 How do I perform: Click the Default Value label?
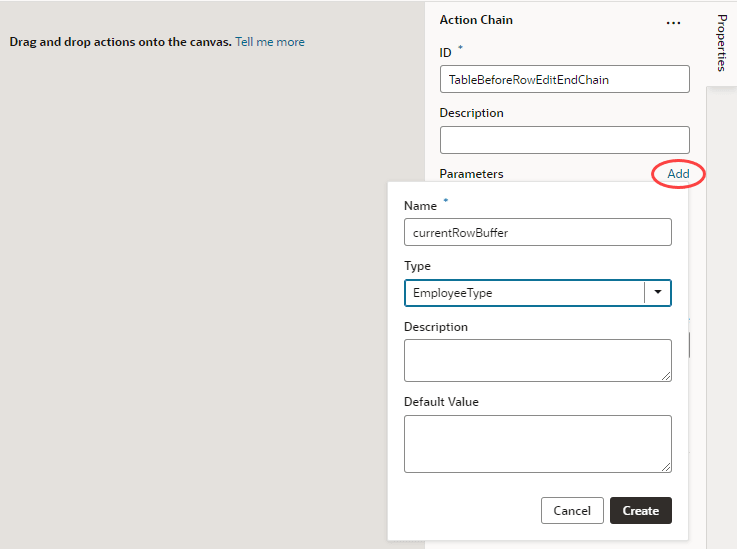(441, 402)
